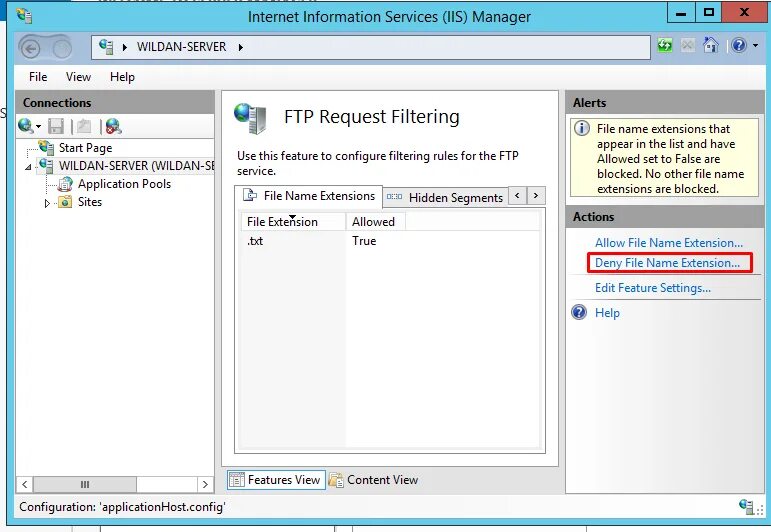Go forward with the navigation arrow
Screen dimensions: 771x532
click(62, 48)
